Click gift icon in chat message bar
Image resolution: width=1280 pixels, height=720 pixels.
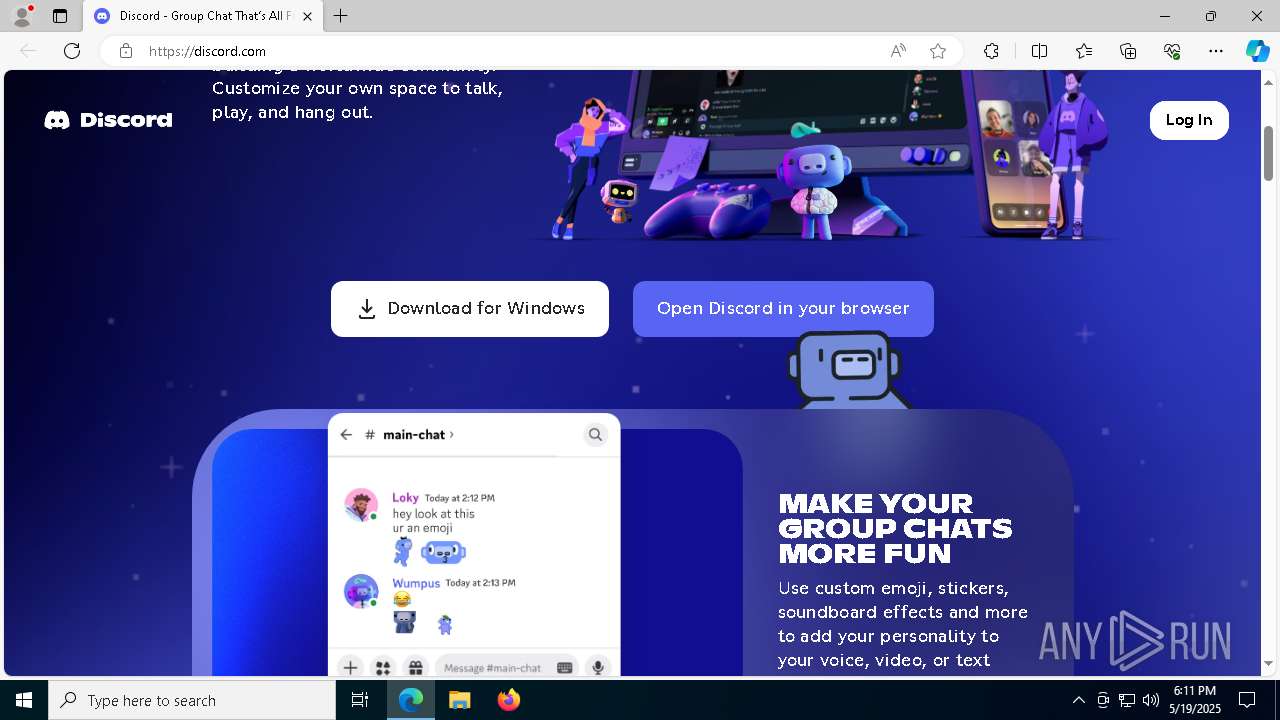point(416,667)
